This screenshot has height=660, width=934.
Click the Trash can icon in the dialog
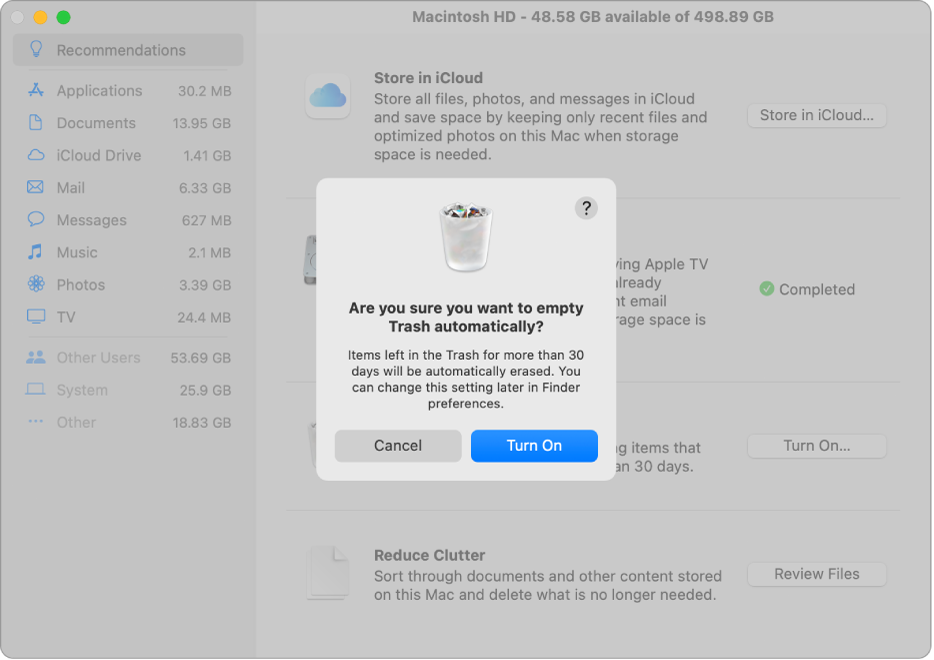click(466, 236)
